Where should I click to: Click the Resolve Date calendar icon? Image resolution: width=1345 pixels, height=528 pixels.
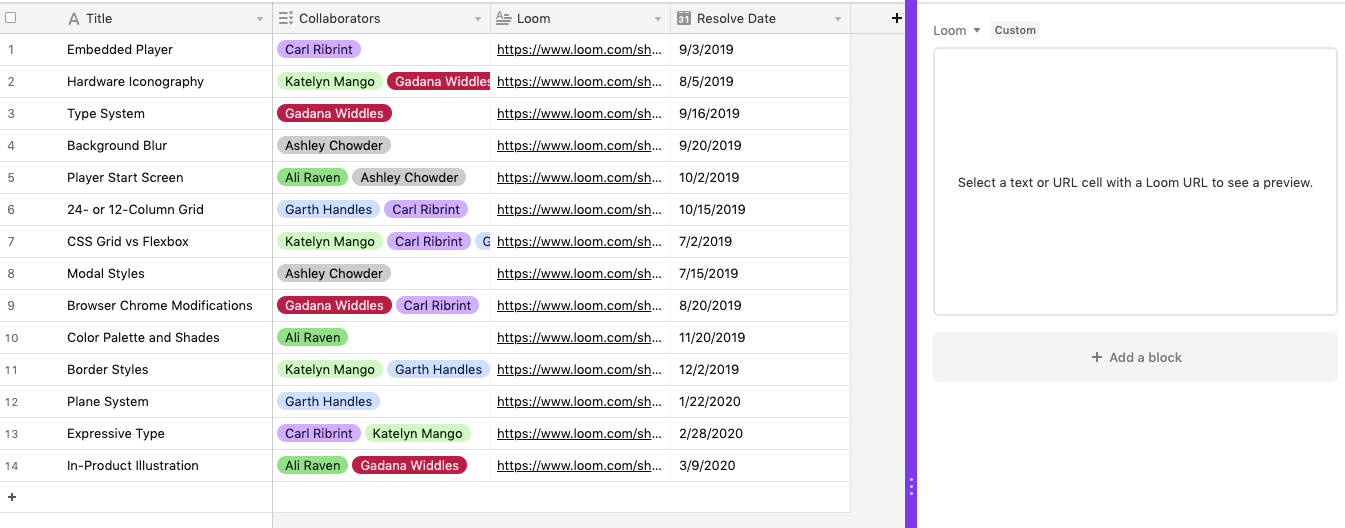coord(684,18)
